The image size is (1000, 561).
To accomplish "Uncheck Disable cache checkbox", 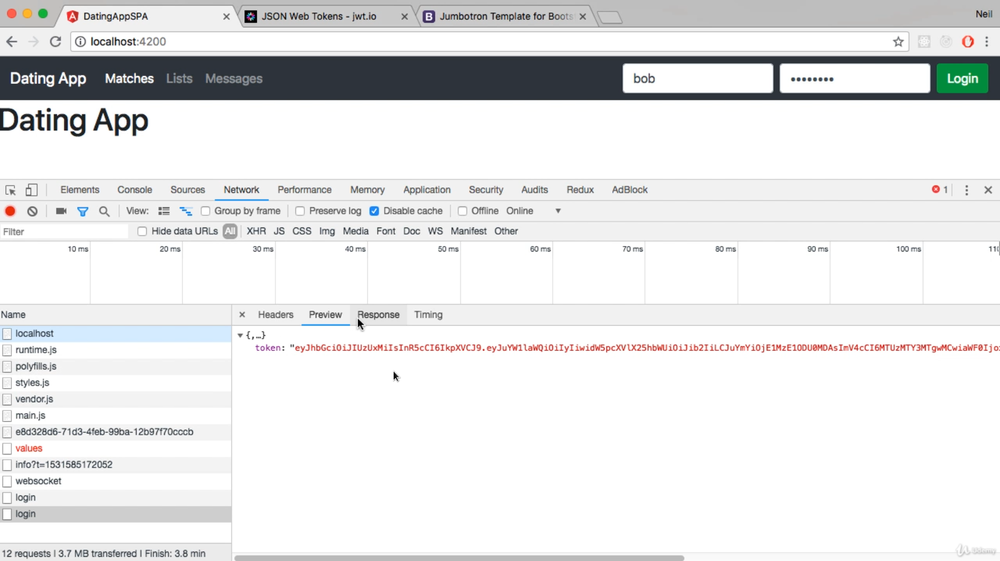I will (374, 211).
